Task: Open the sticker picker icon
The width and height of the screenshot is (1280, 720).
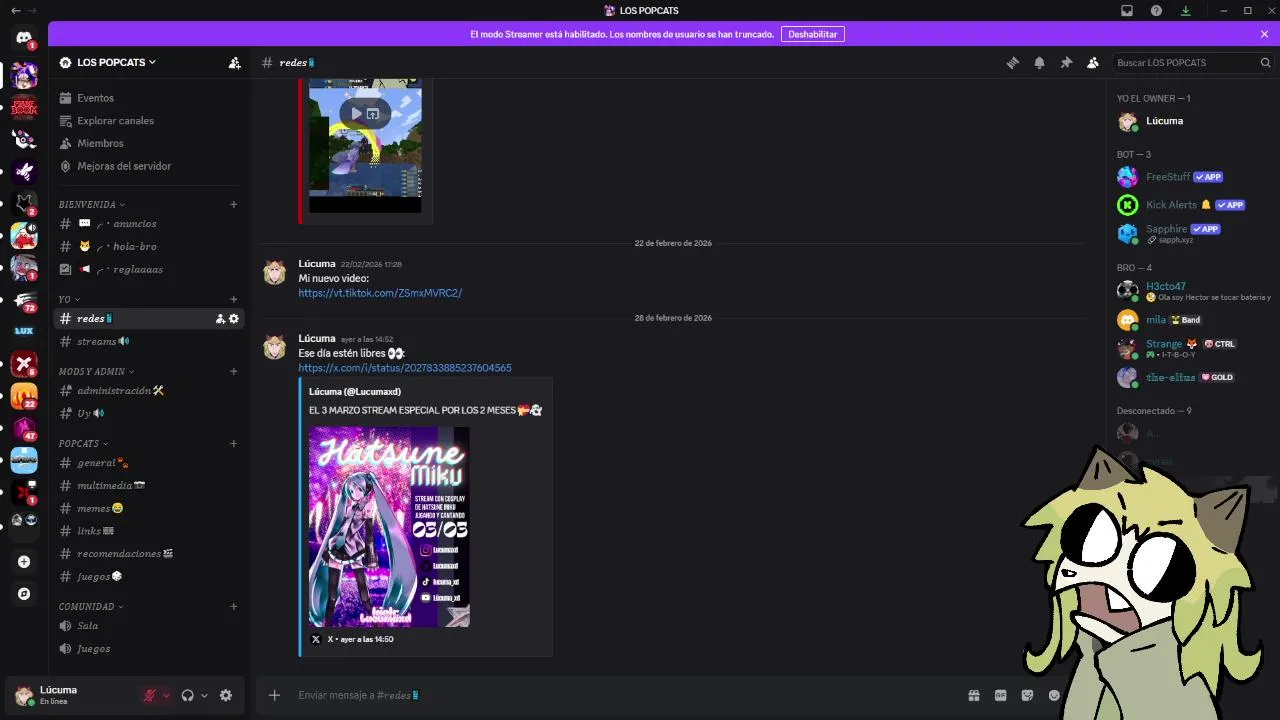Action: [1027, 695]
